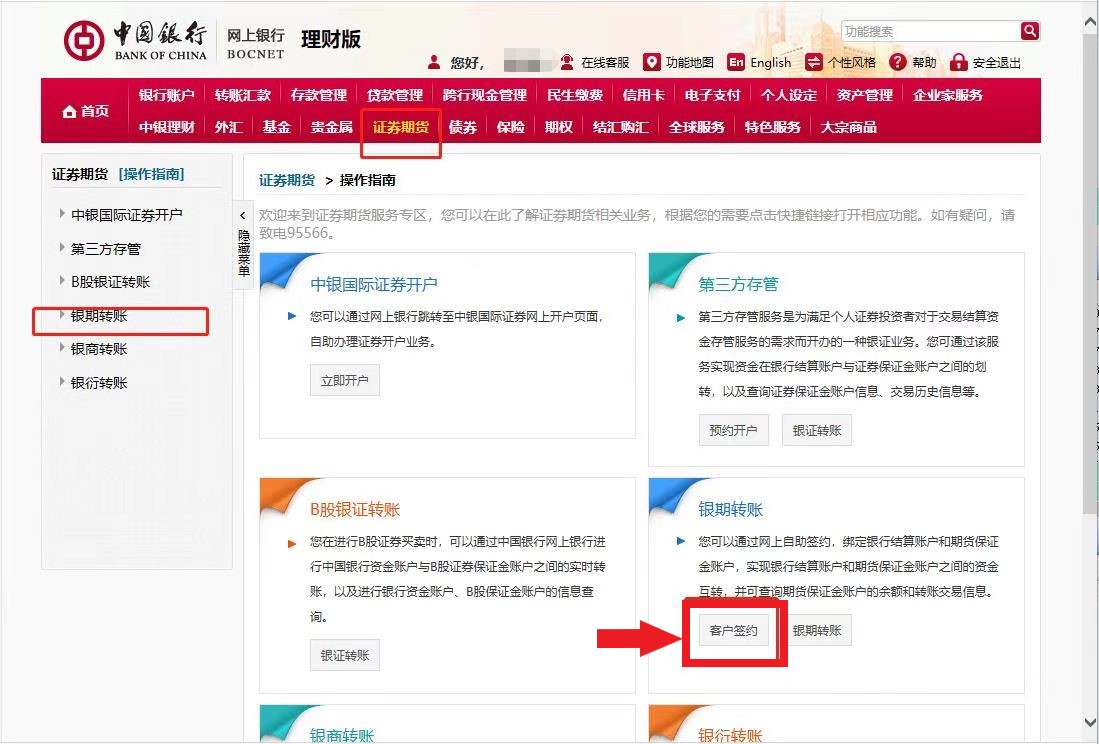This screenshot has width=1099, height=744.
Task: Switch language via English icon
Action: (x=736, y=62)
